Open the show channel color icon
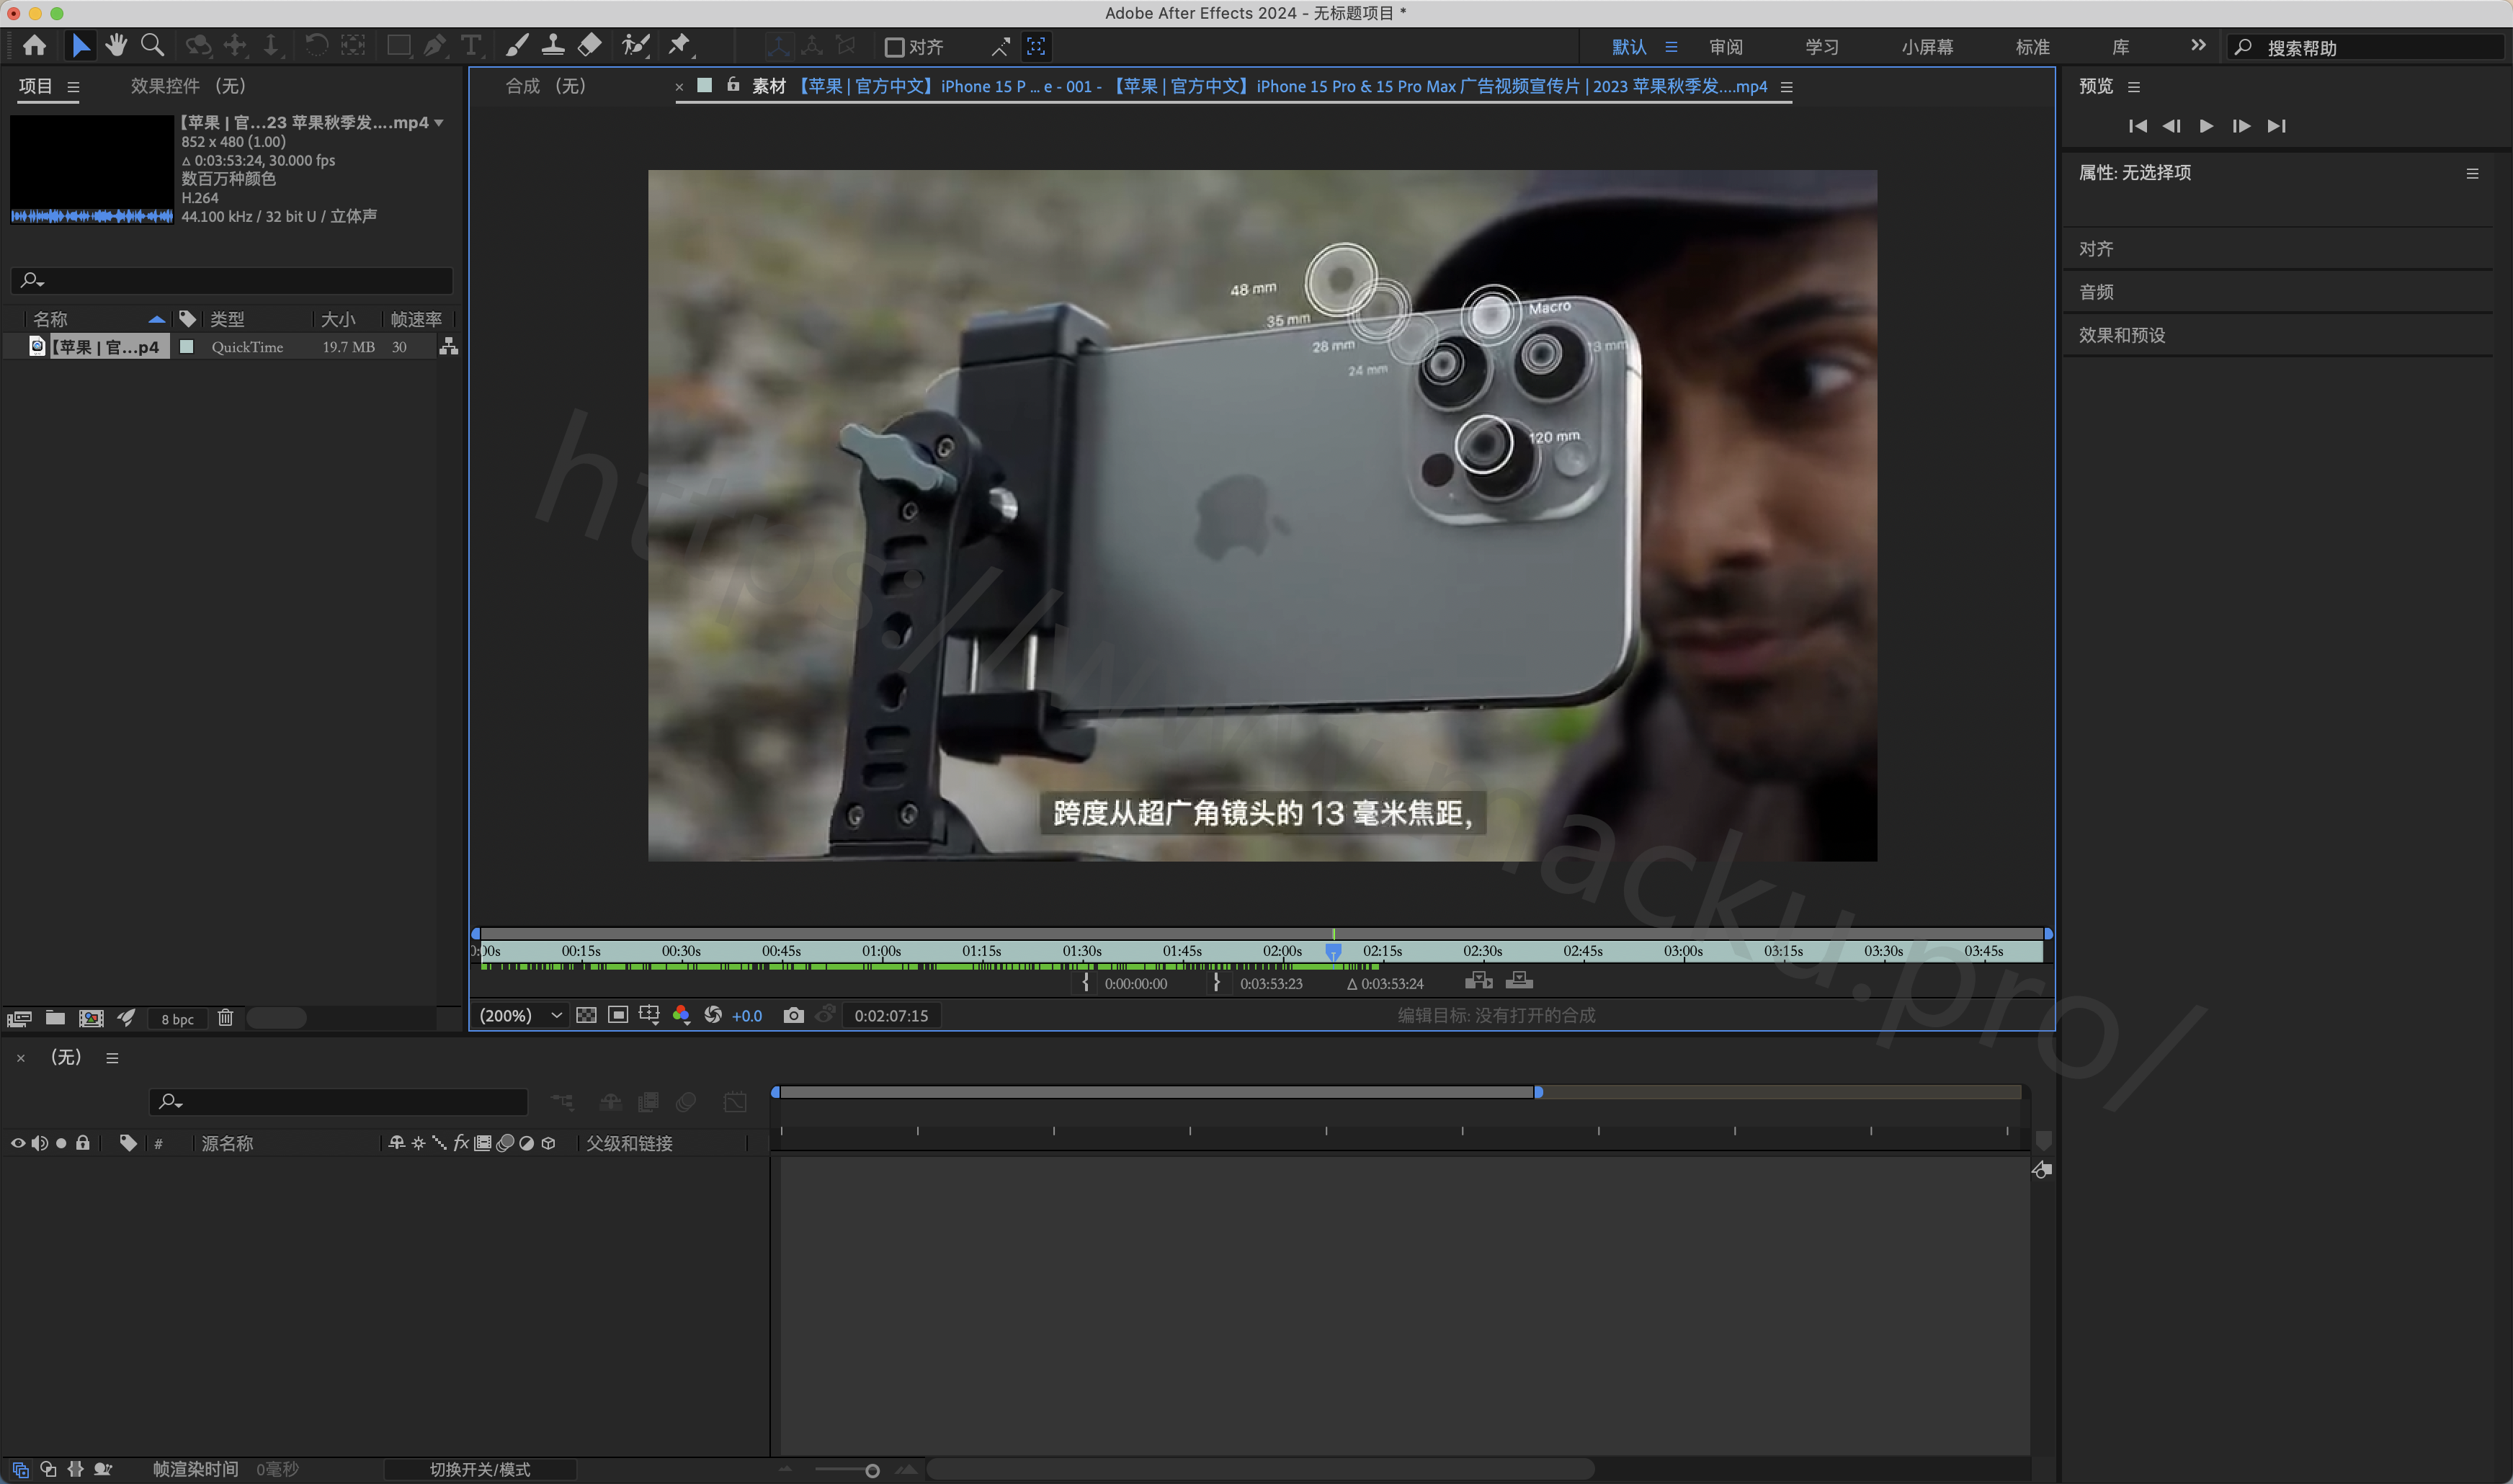2513x1484 pixels. coord(681,1015)
